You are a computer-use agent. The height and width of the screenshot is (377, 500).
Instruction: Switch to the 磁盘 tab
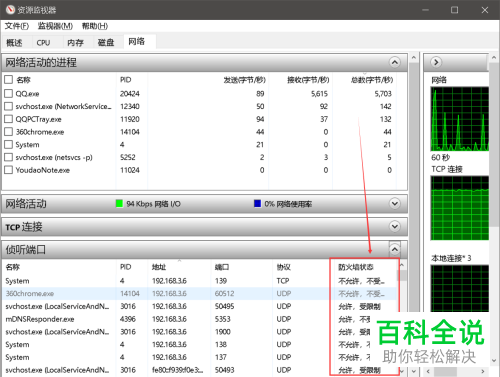pos(106,43)
